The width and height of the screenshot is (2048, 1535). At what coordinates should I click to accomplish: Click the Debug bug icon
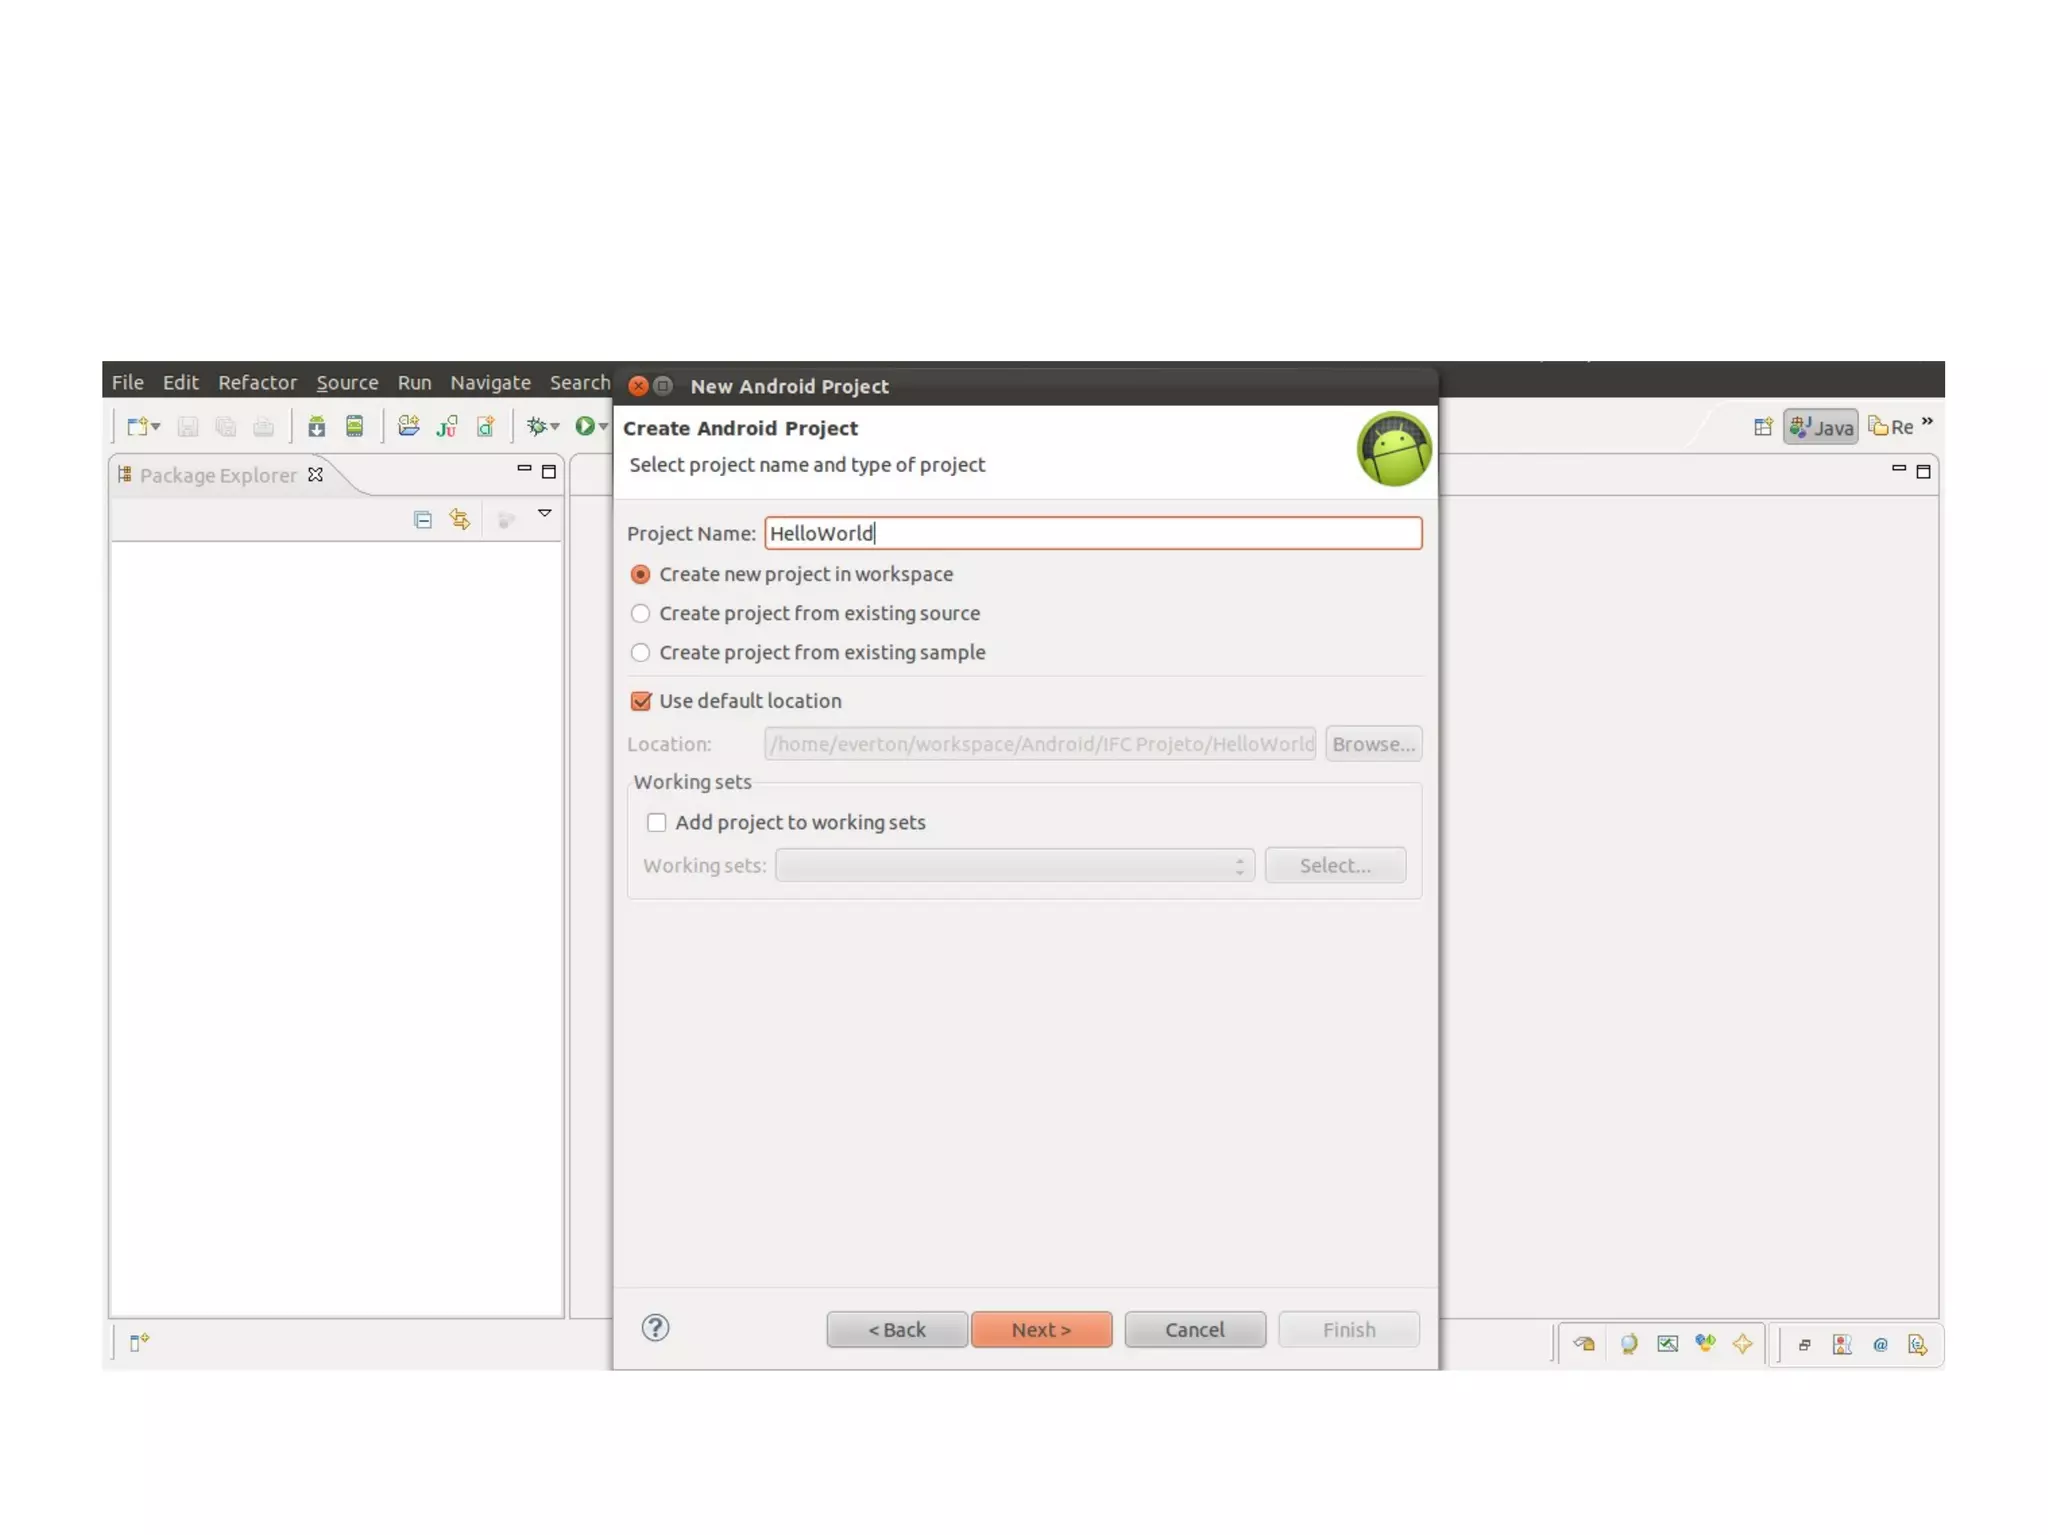tap(537, 427)
